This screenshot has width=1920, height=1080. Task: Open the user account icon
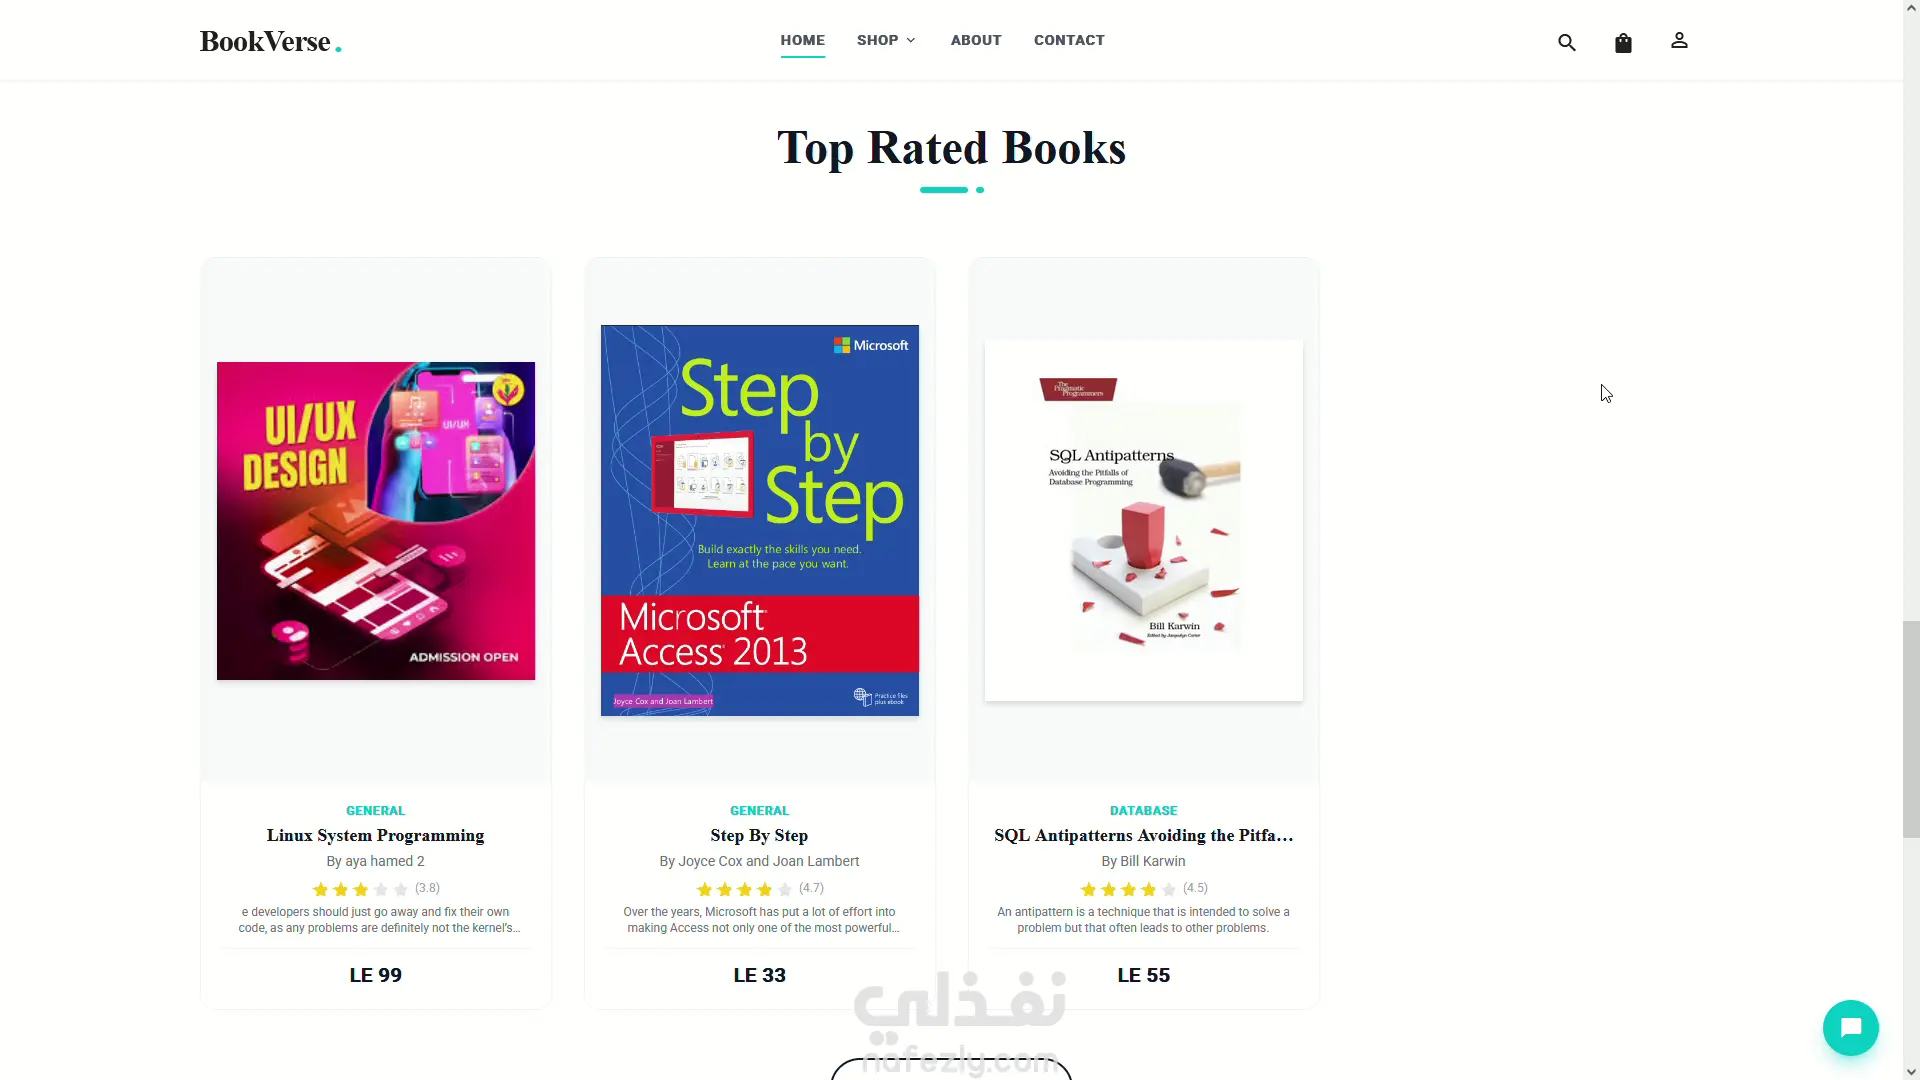click(x=1679, y=41)
